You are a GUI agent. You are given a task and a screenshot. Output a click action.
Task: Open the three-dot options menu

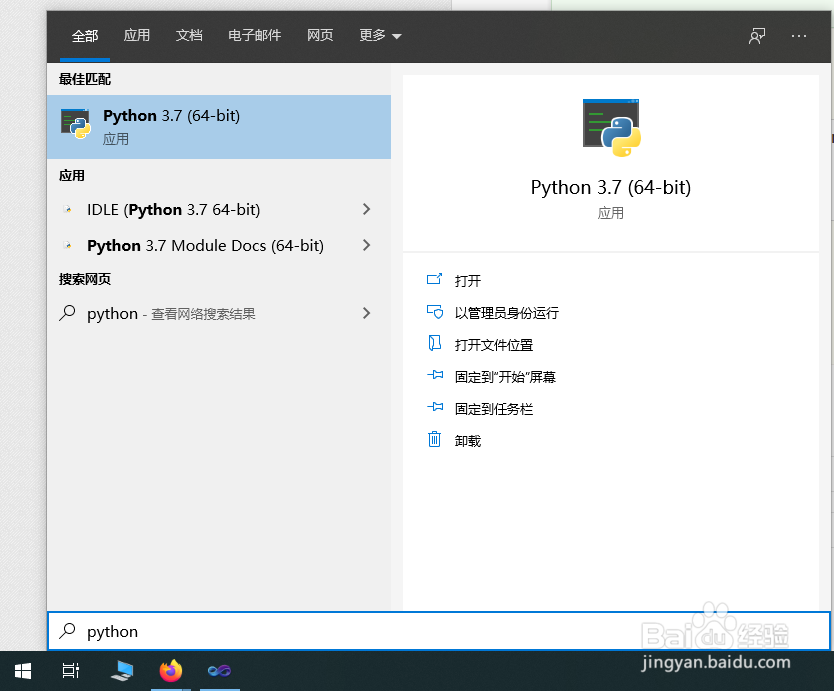tap(799, 36)
